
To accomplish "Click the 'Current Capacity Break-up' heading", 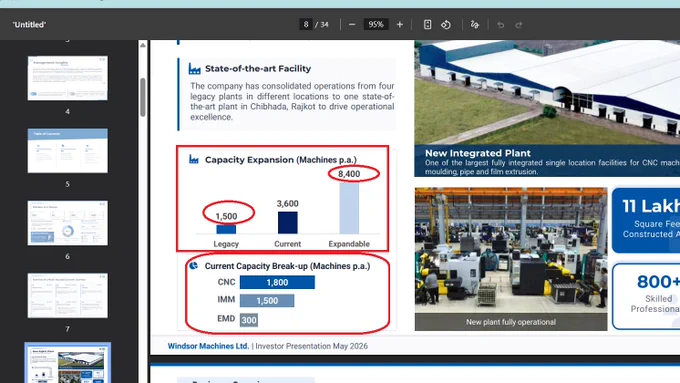I will point(287,266).
